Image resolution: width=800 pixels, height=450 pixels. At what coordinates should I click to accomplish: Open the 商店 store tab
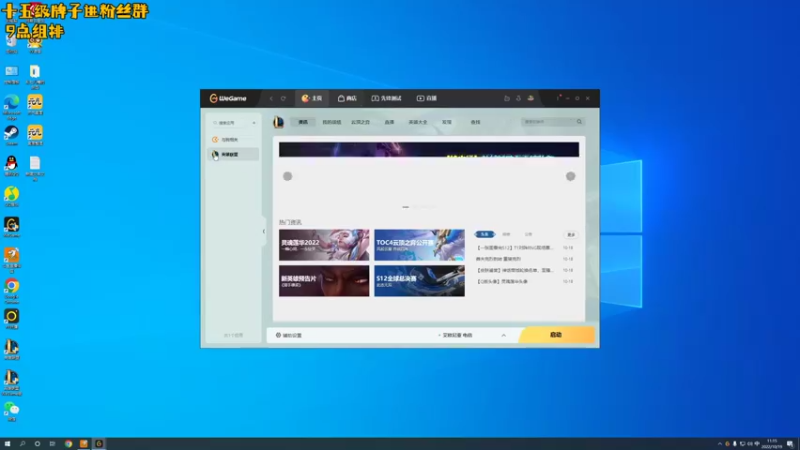coord(347,98)
